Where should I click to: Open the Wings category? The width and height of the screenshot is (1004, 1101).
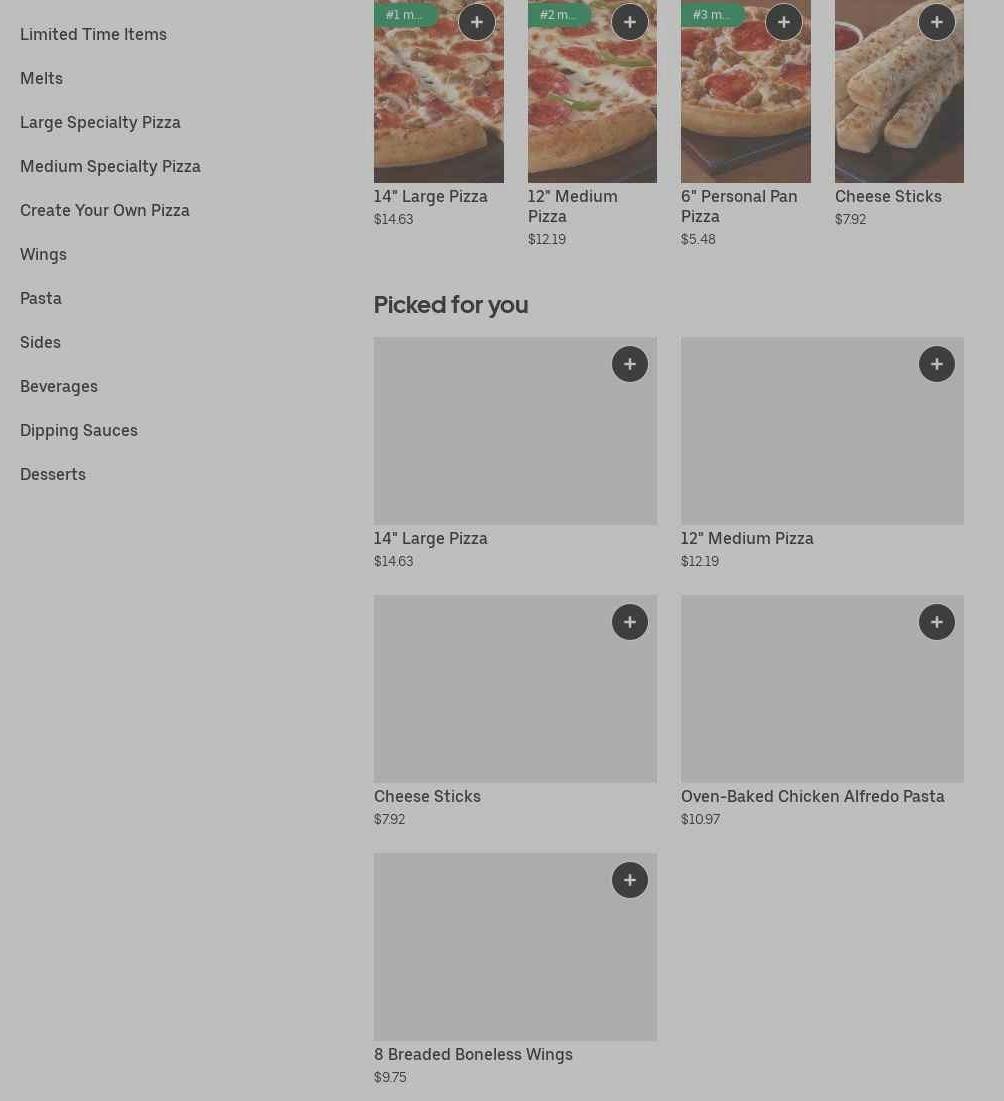click(x=43, y=254)
